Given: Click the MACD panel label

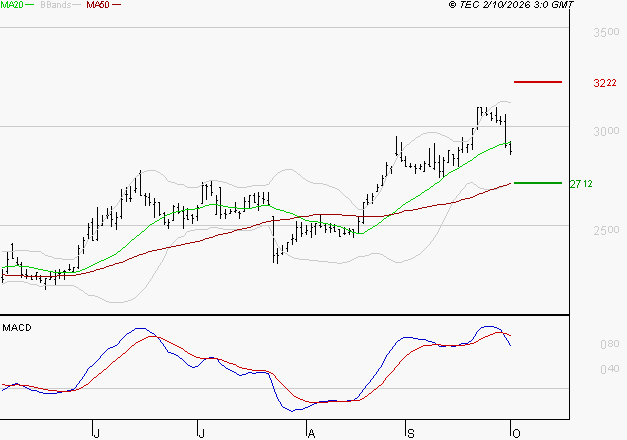Looking at the screenshot, I should coord(17,328).
